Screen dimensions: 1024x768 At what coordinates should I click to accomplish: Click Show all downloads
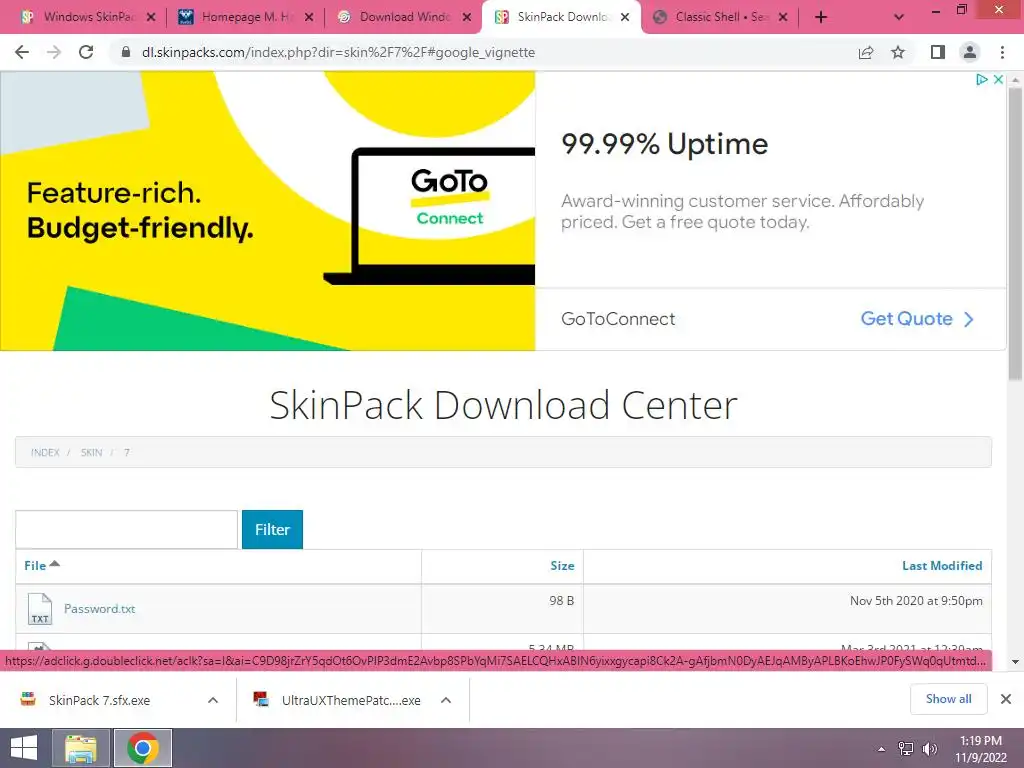click(x=948, y=699)
